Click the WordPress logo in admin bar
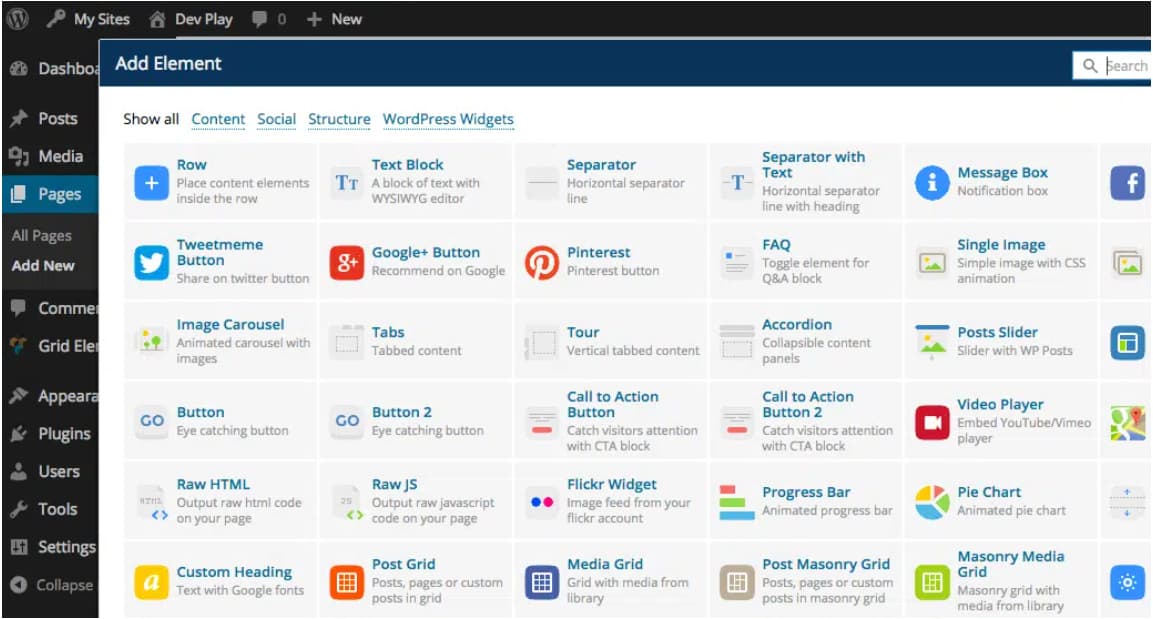Image resolution: width=1153 pixels, height=619 pixels. (18, 18)
